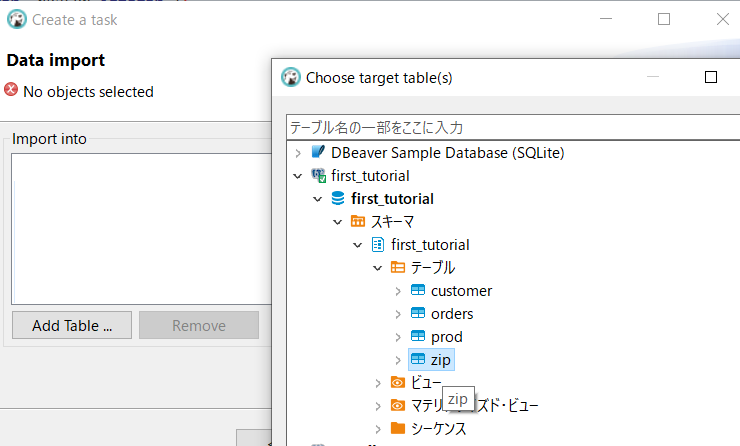Click the red No objects selected error icon
Viewport: 740px width, 446px height.
11,90
